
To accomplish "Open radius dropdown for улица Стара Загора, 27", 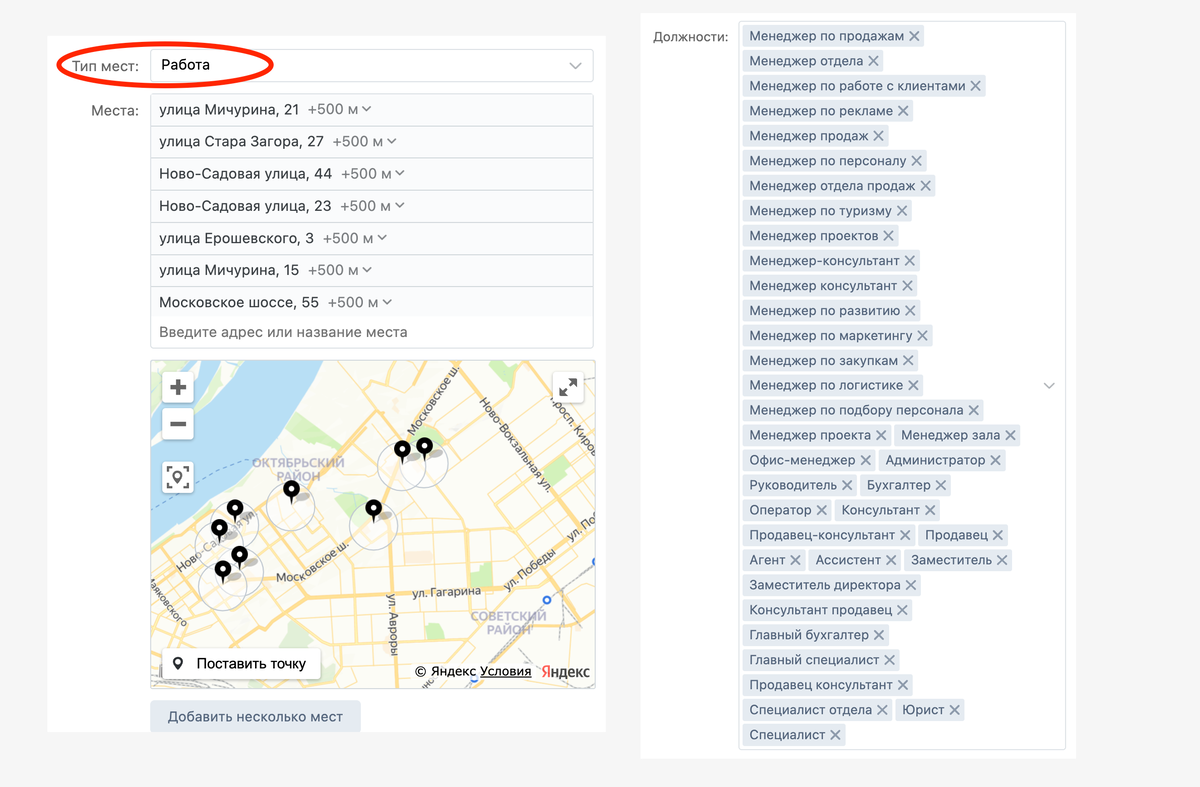I will [365, 141].
